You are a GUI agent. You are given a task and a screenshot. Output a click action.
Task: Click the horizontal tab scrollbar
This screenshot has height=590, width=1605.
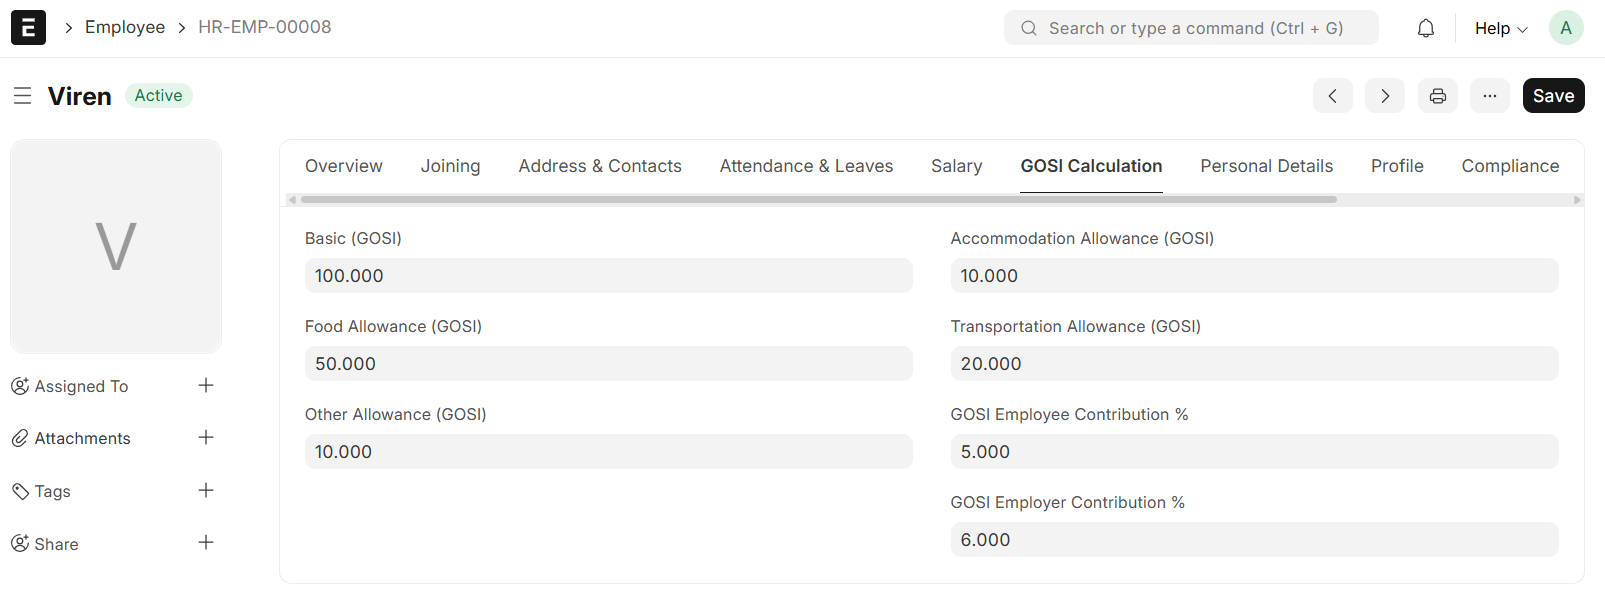point(818,200)
